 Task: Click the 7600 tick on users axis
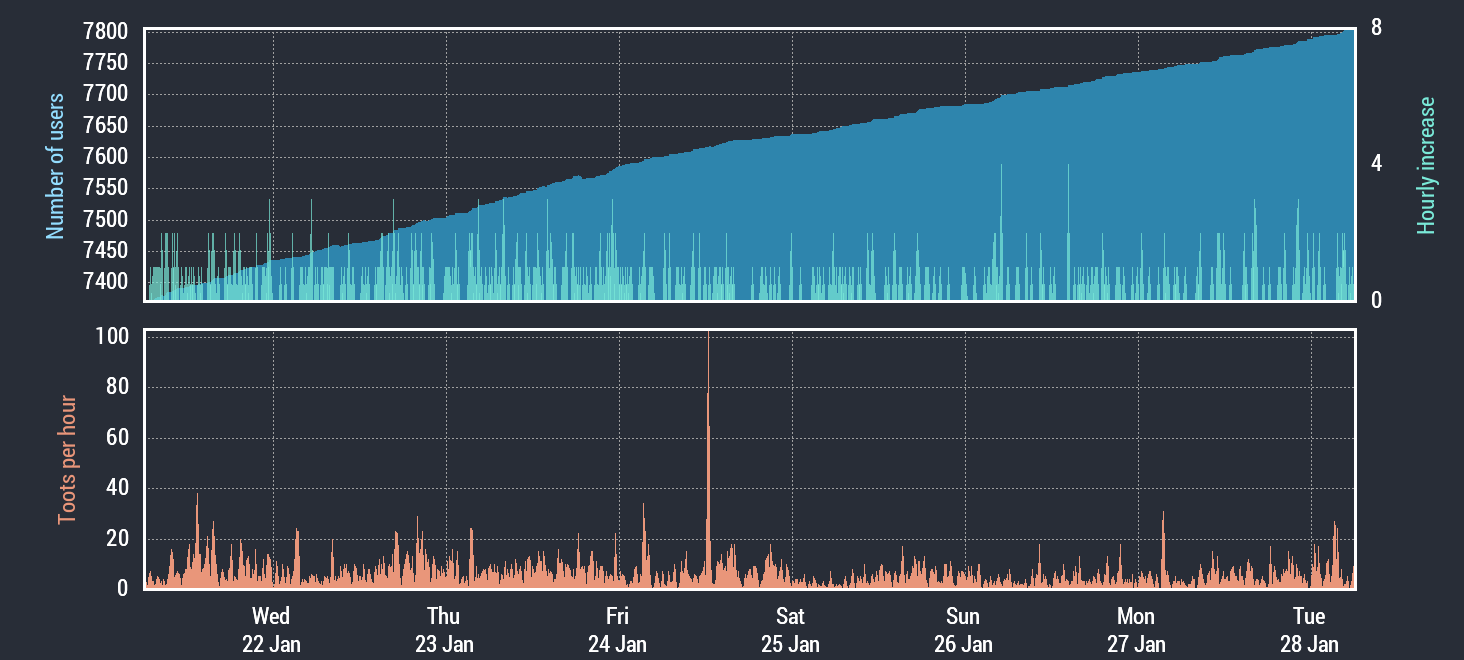pos(105,157)
